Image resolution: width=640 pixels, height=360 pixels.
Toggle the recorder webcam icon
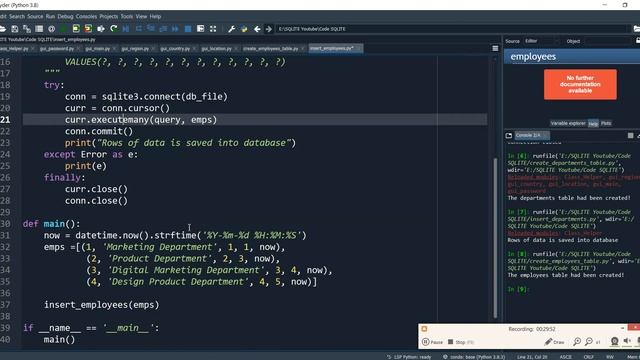[614, 342]
